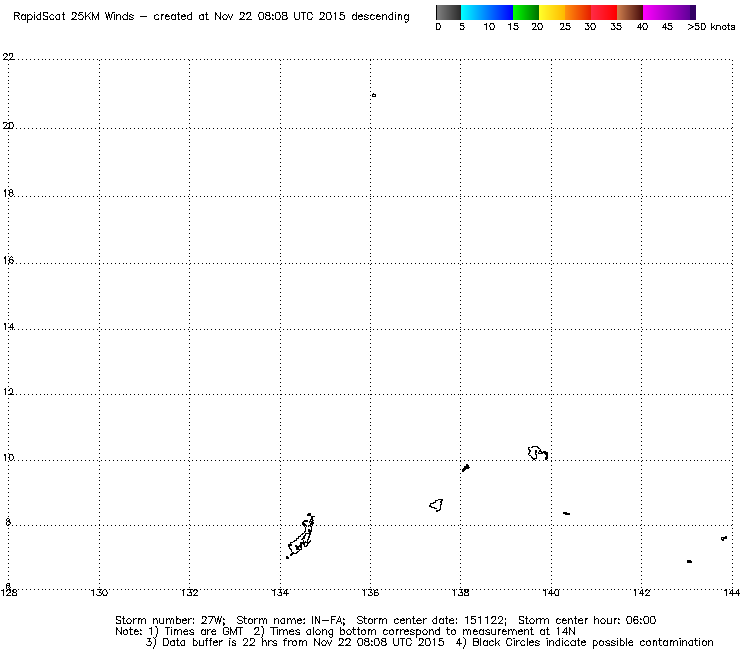
Task: Click the orange 25-30 knots legend segment
Action: (578, 12)
